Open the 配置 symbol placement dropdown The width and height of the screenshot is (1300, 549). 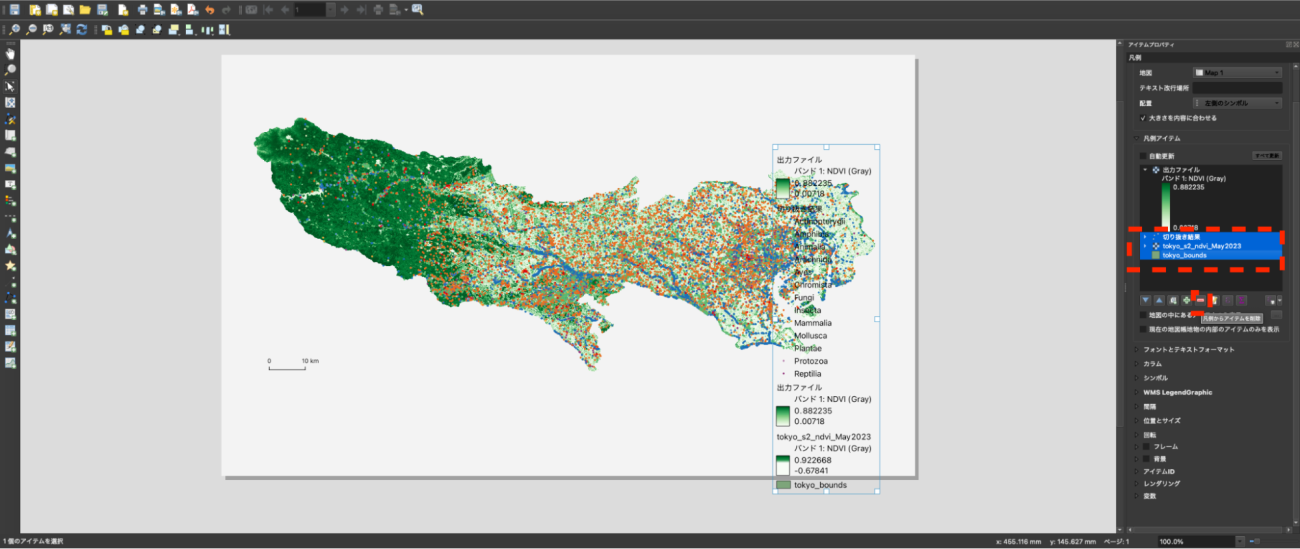(x=1236, y=103)
